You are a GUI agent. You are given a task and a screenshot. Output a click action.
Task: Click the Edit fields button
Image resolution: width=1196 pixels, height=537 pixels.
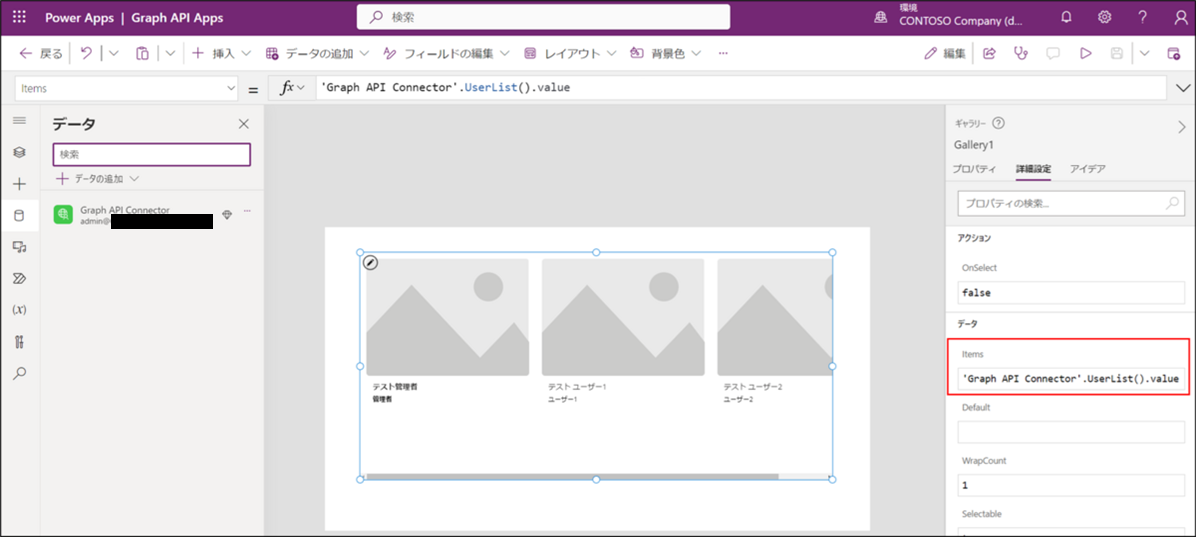446,53
